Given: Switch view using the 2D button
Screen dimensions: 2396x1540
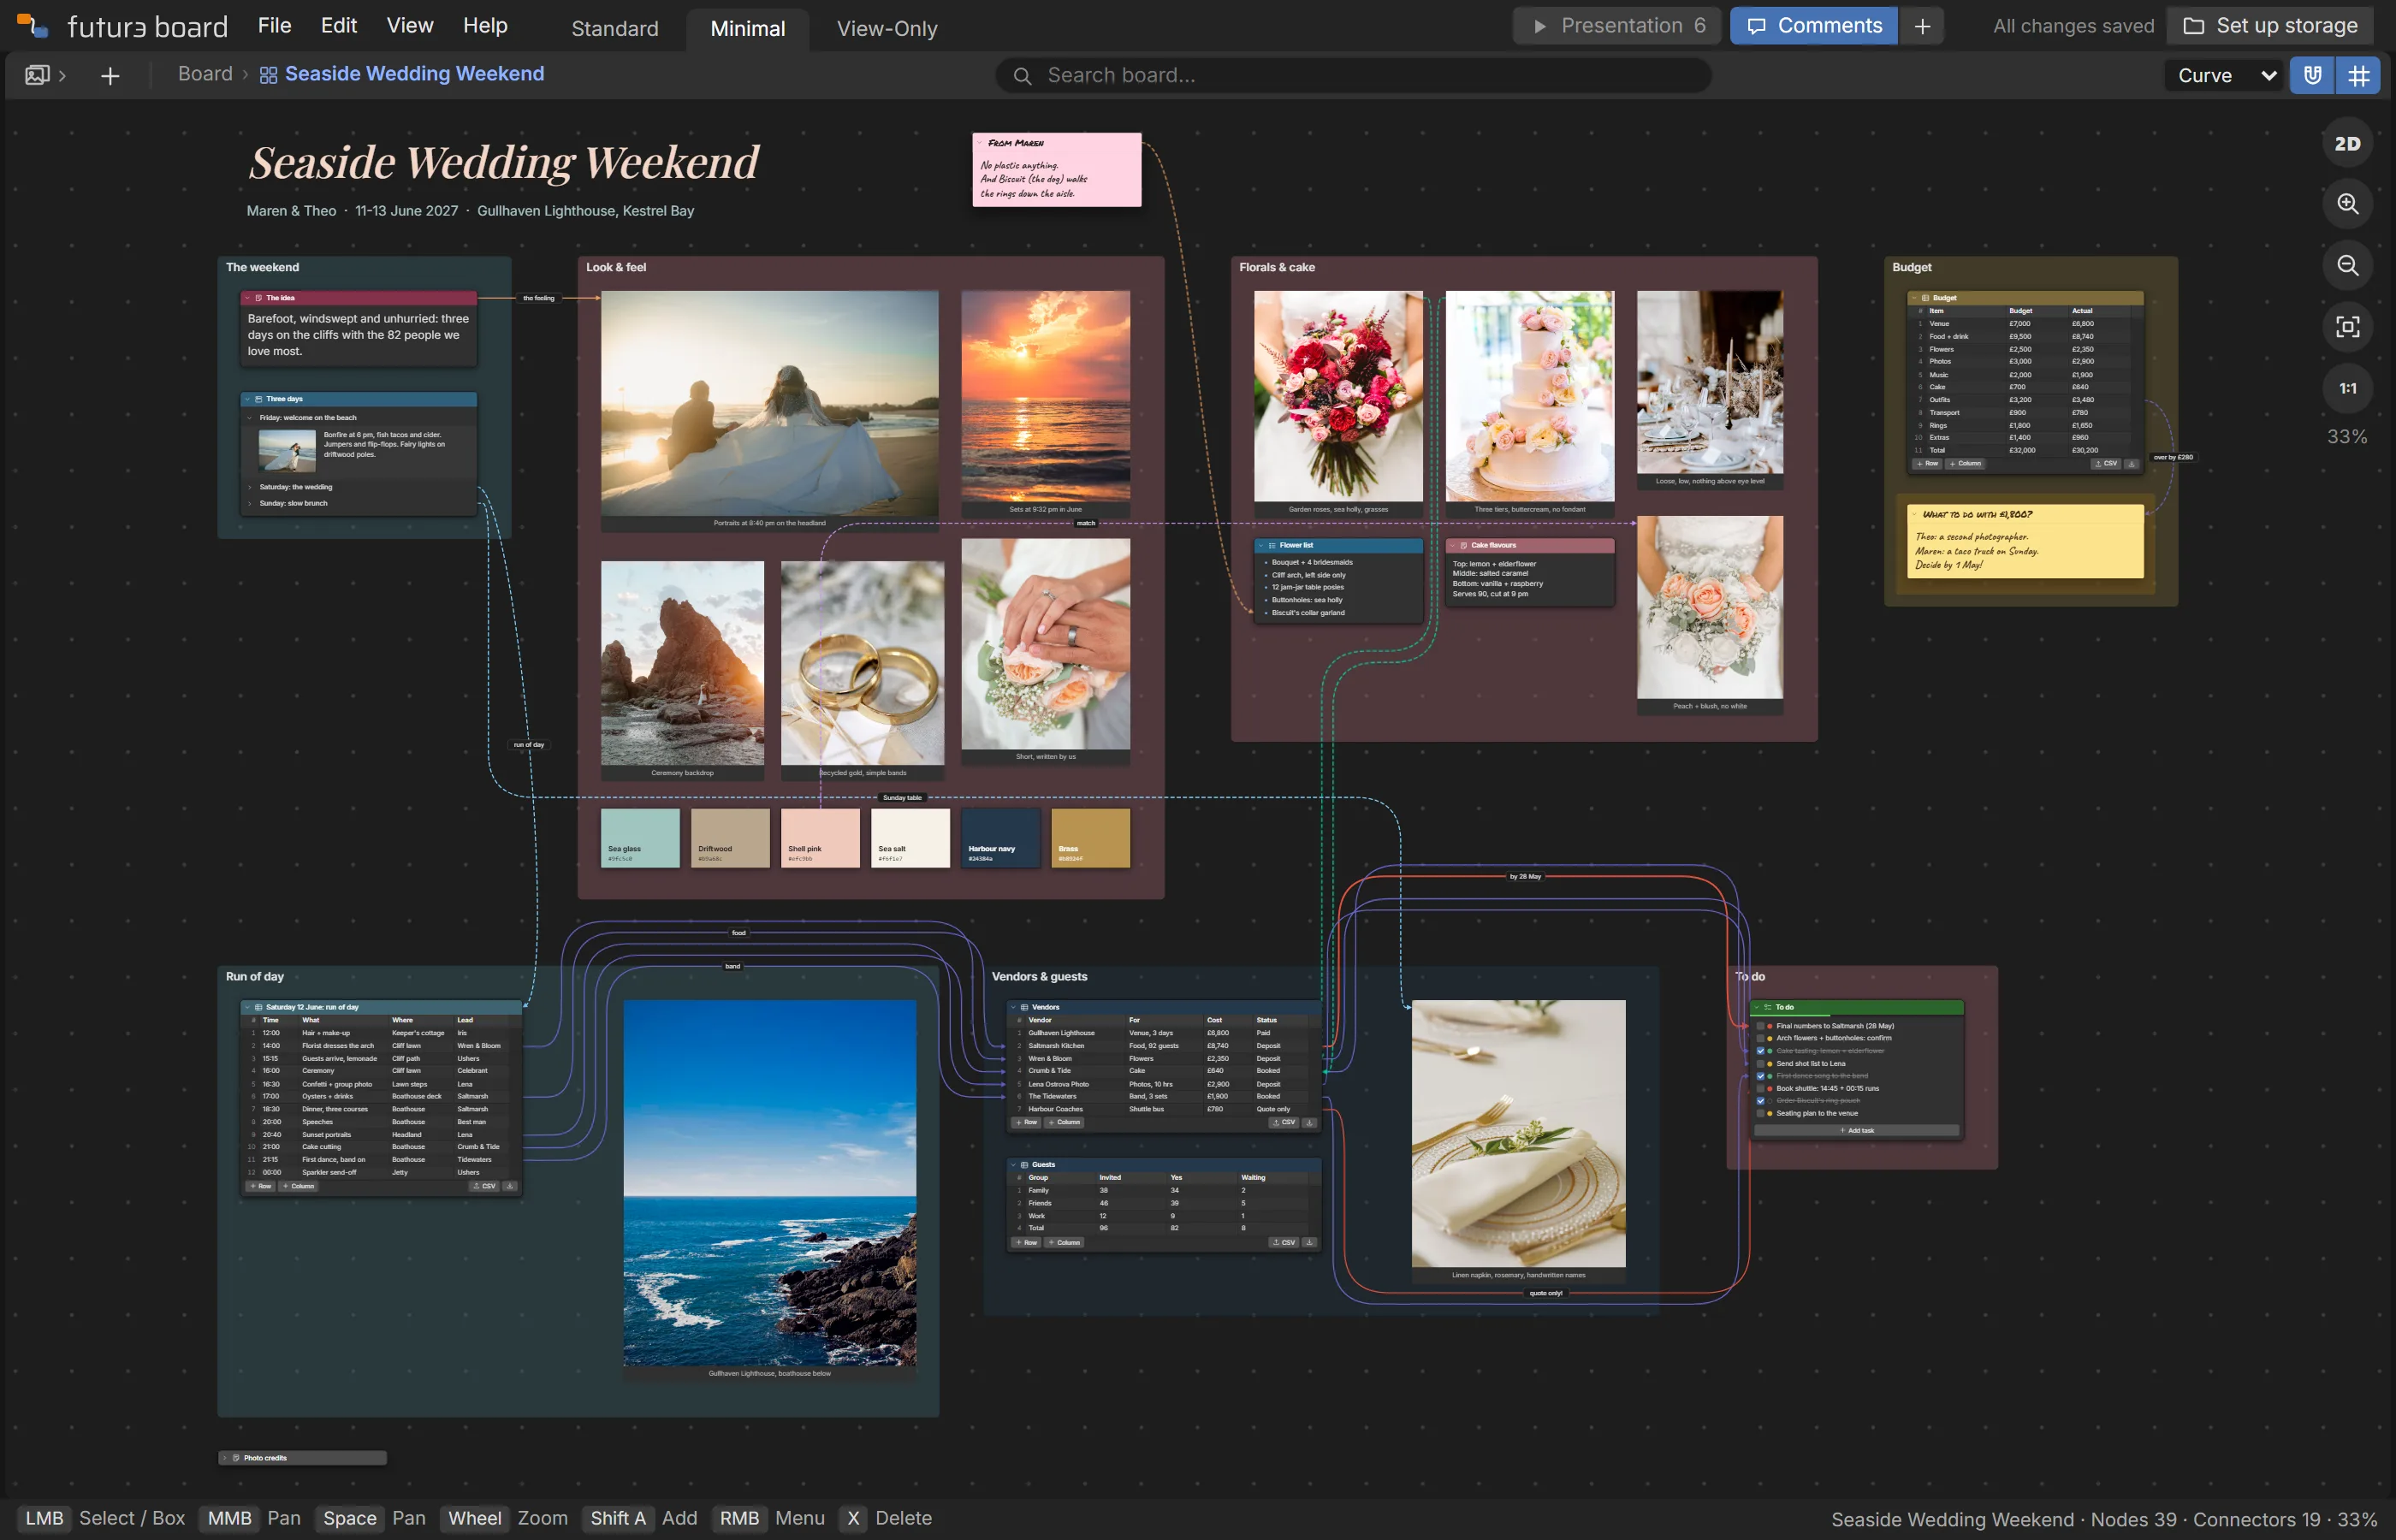Looking at the screenshot, I should [x=2347, y=143].
